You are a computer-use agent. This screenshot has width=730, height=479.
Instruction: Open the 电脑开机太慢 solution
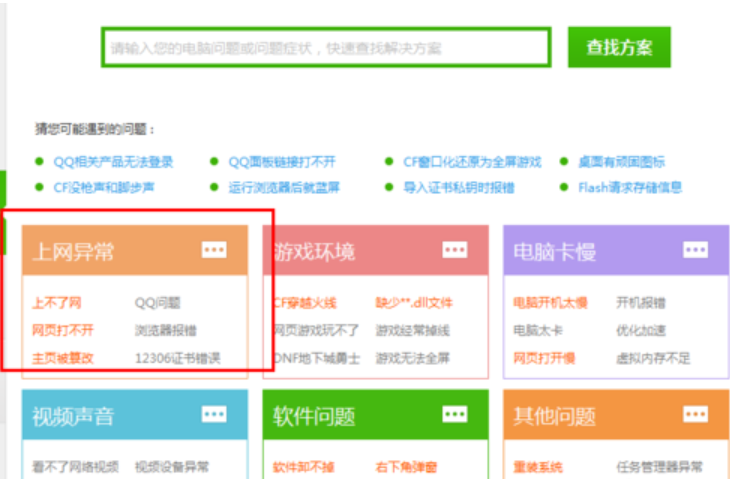550,303
